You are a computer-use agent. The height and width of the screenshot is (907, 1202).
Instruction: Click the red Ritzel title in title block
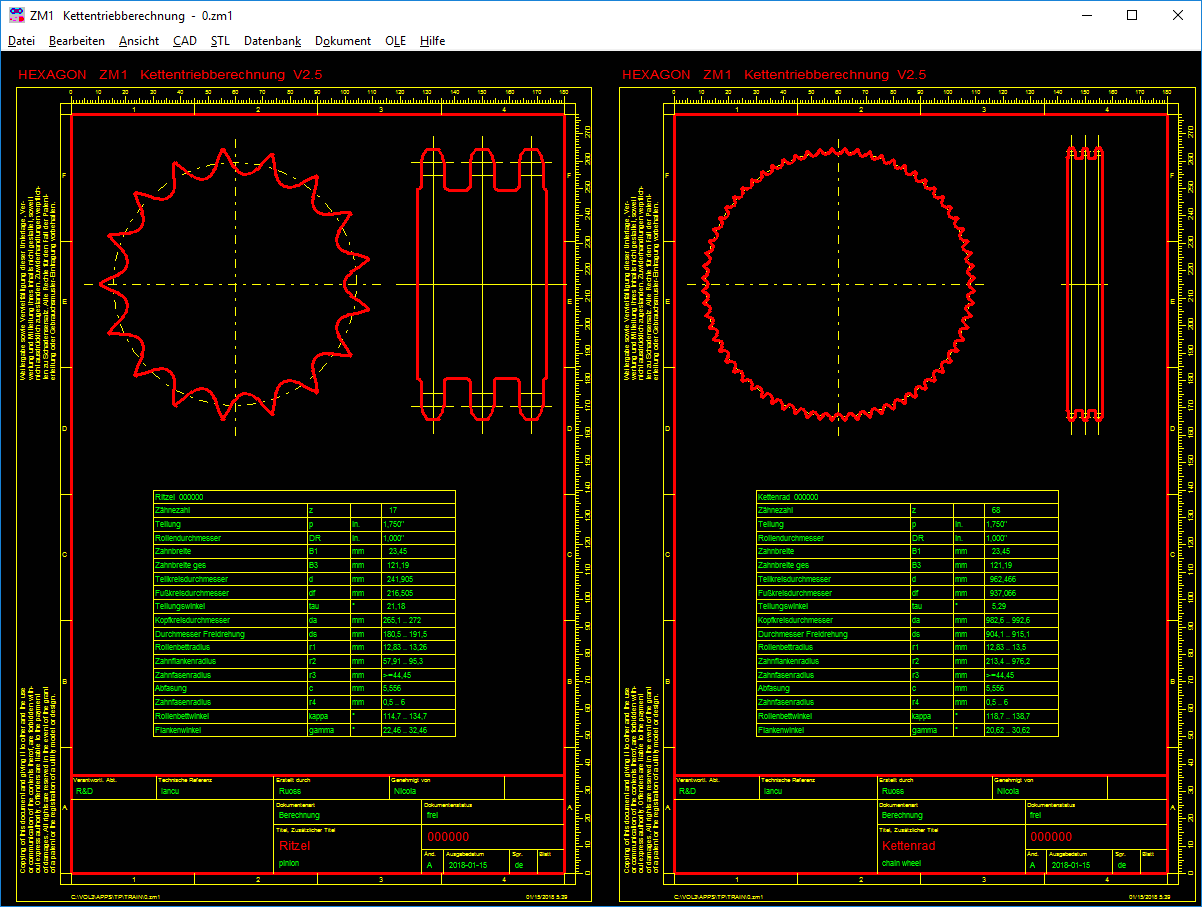point(295,845)
